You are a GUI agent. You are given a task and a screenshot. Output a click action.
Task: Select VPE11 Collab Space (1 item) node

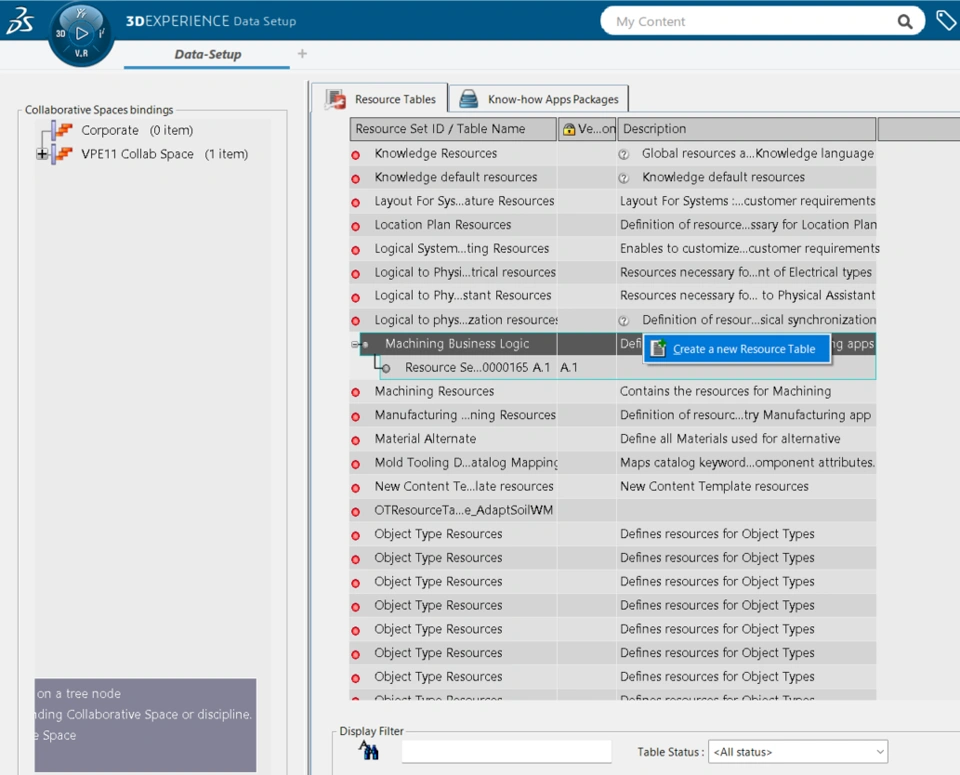[165, 154]
